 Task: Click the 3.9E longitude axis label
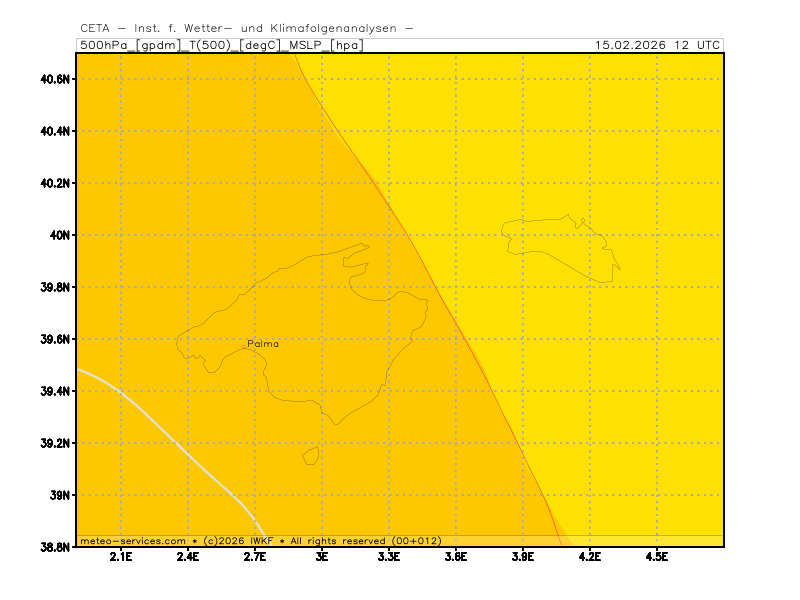[x=522, y=557]
